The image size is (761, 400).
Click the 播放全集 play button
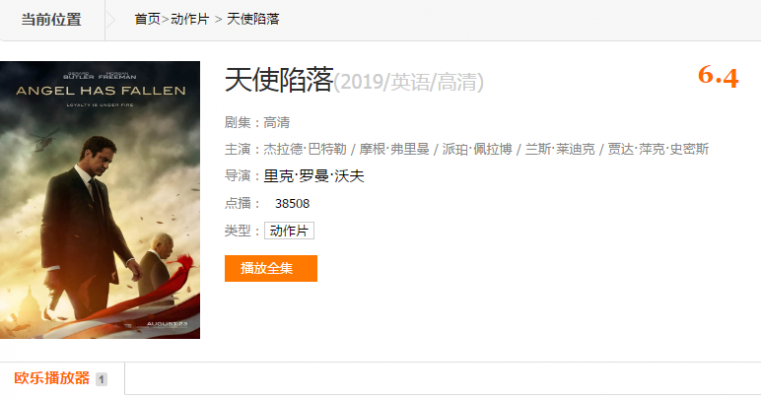271,268
